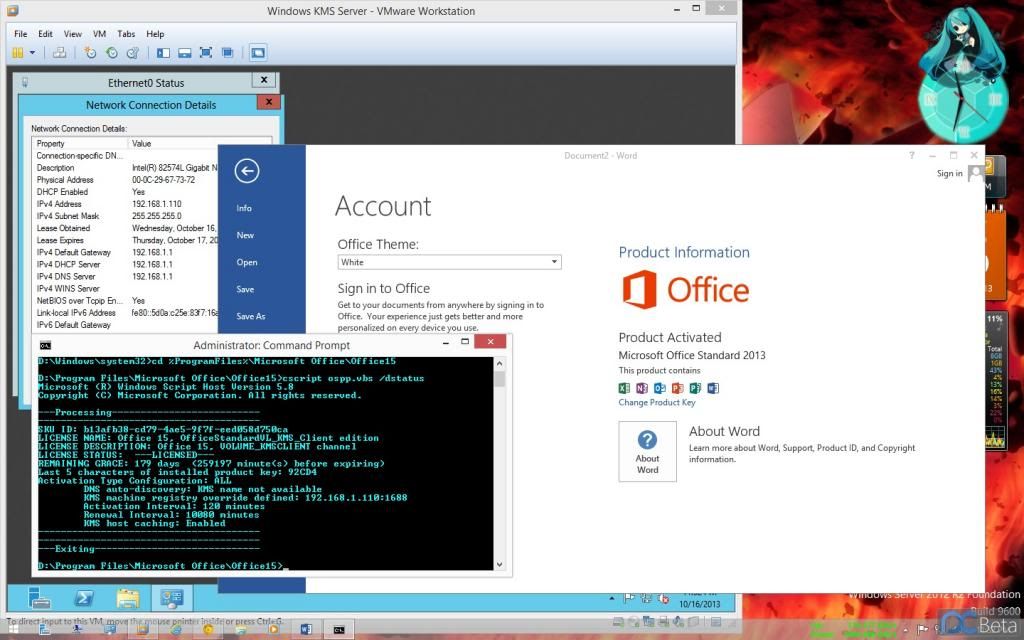Select Info in Word's backstage sidebar

[244, 208]
